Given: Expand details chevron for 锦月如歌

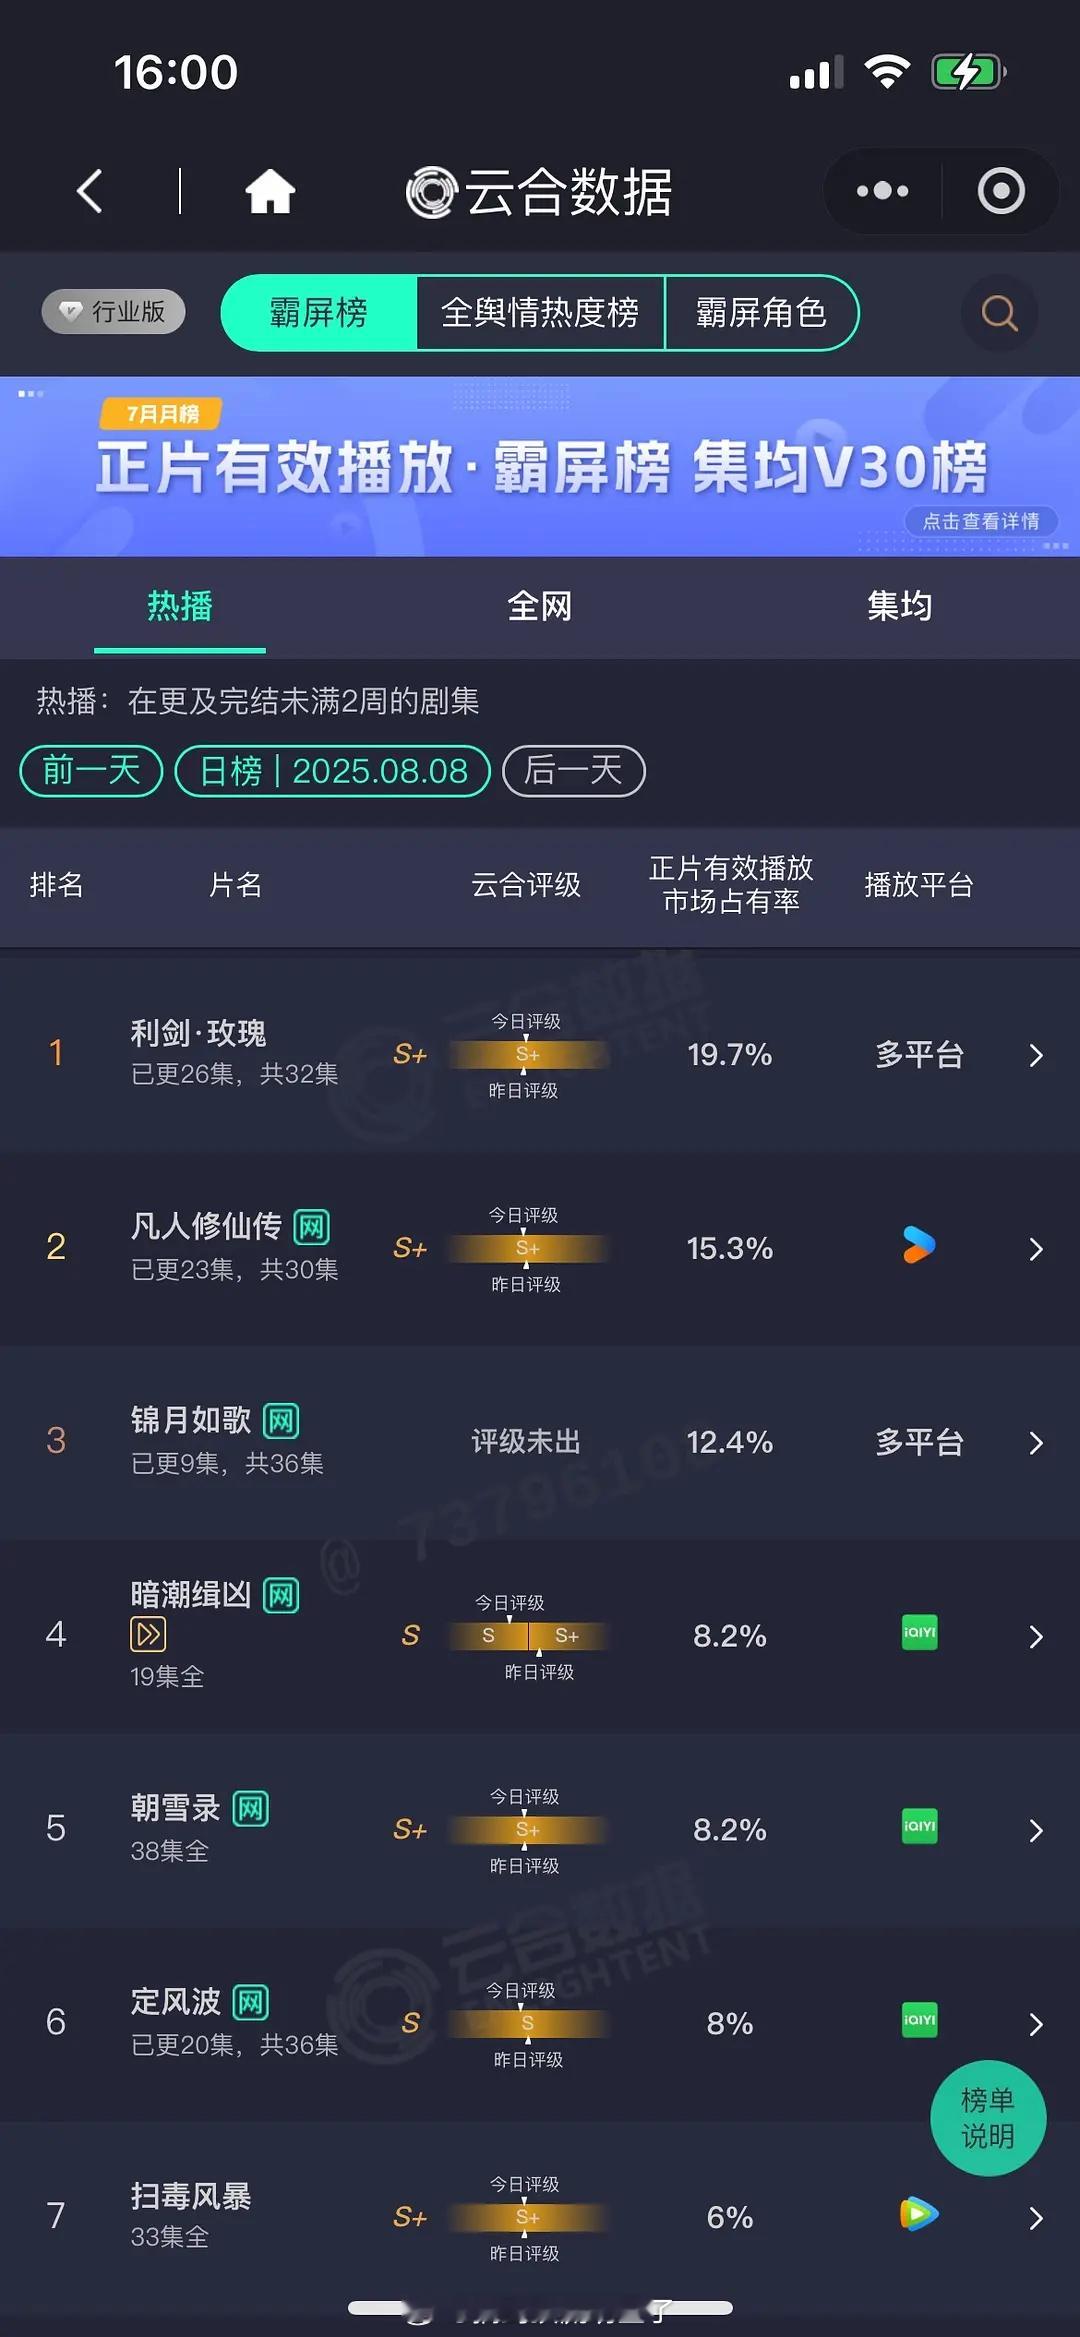Looking at the screenshot, I should tap(1036, 1443).
